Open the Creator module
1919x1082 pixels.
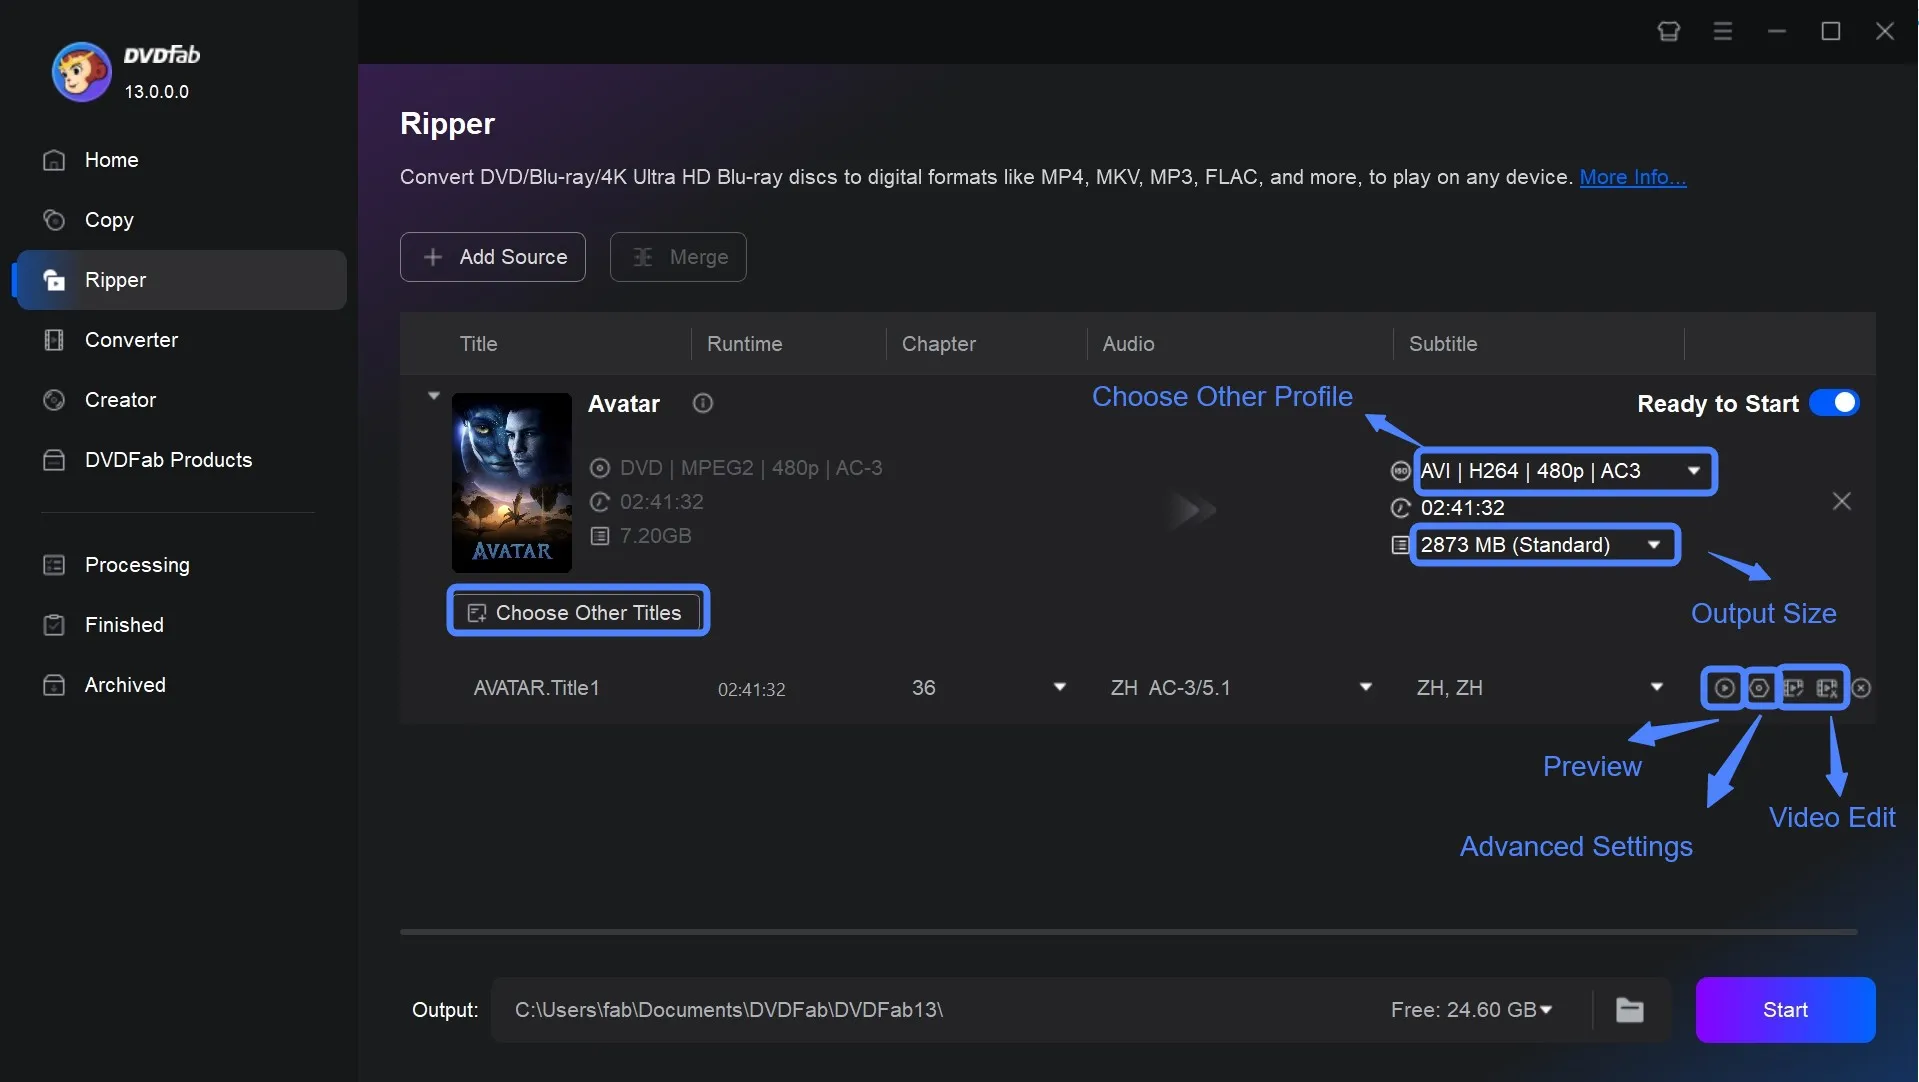120,400
